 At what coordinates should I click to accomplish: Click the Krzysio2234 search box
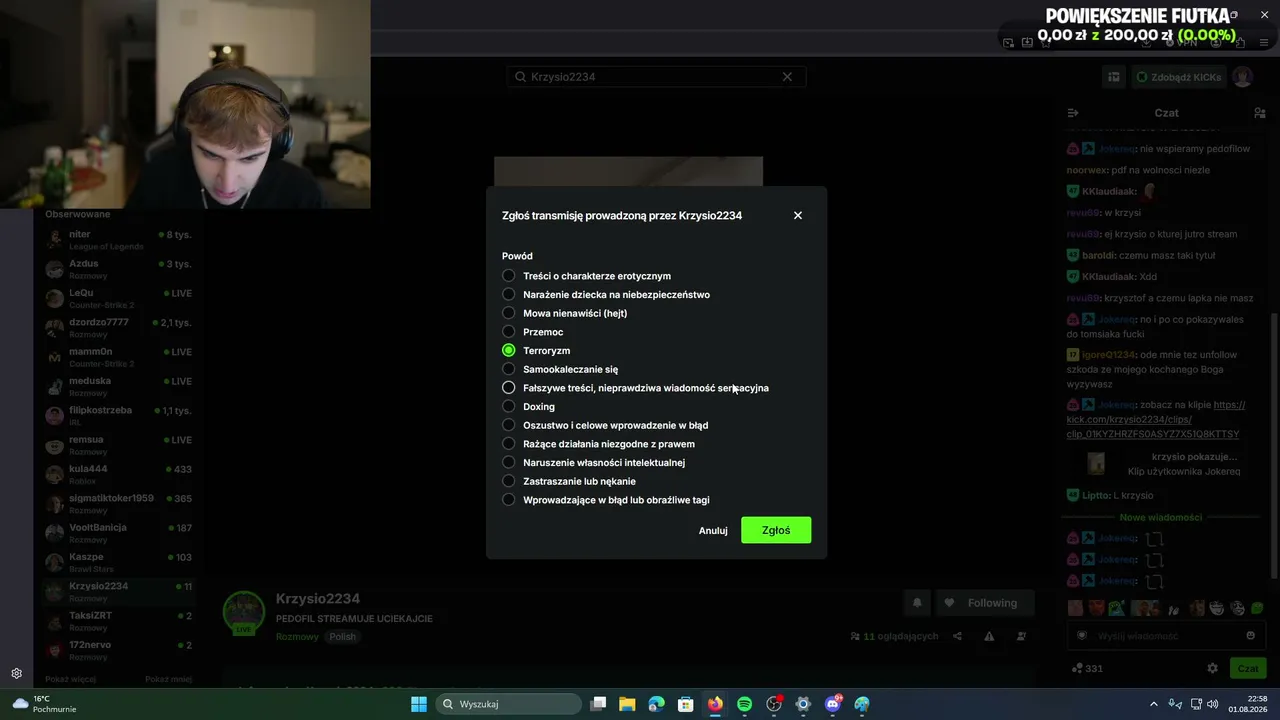click(655, 77)
